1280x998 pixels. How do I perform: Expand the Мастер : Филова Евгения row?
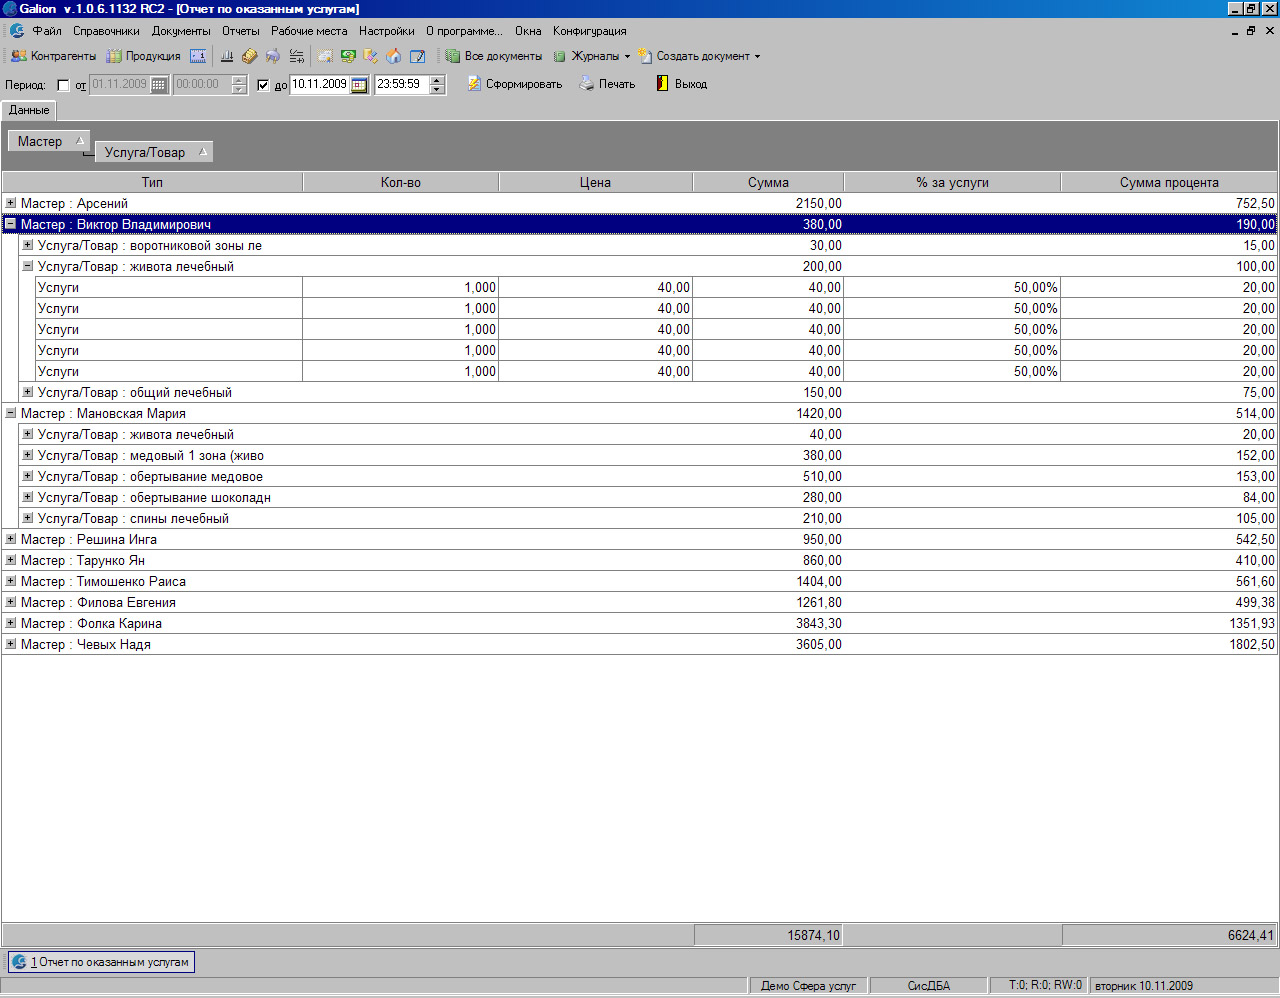[11, 602]
